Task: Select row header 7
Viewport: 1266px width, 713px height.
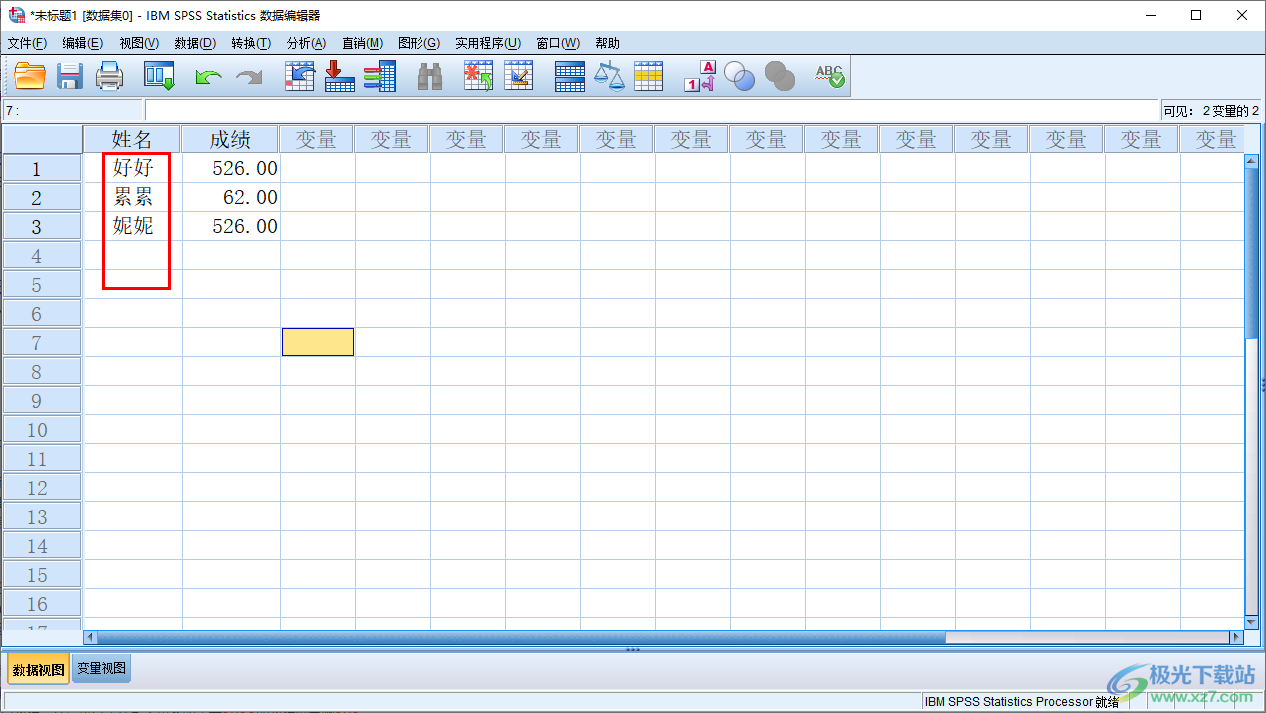Action: point(42,342)
